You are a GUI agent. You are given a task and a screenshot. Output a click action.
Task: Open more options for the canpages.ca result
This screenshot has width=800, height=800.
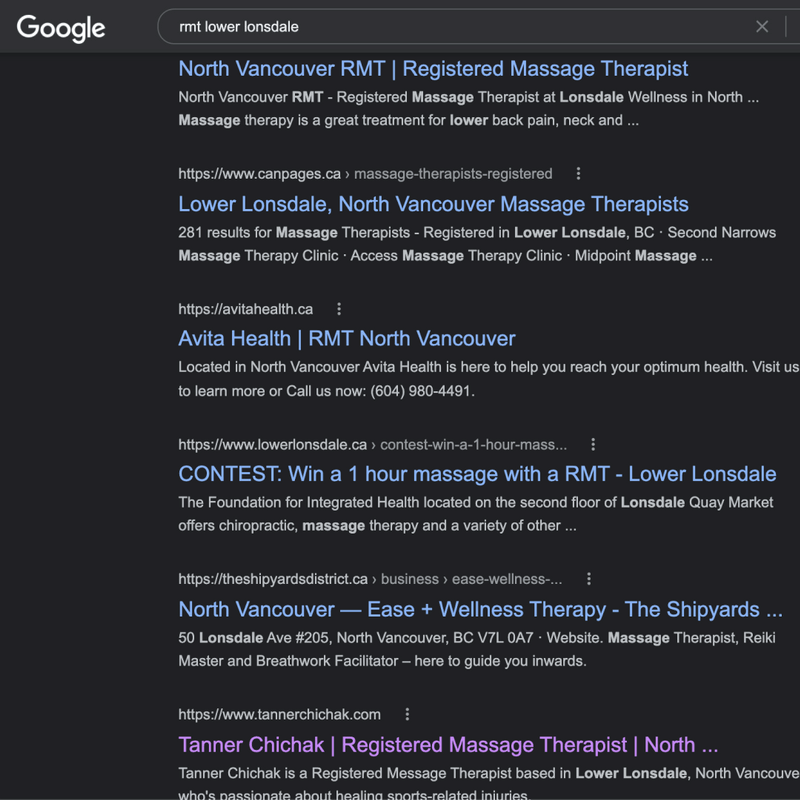point(578,174)
